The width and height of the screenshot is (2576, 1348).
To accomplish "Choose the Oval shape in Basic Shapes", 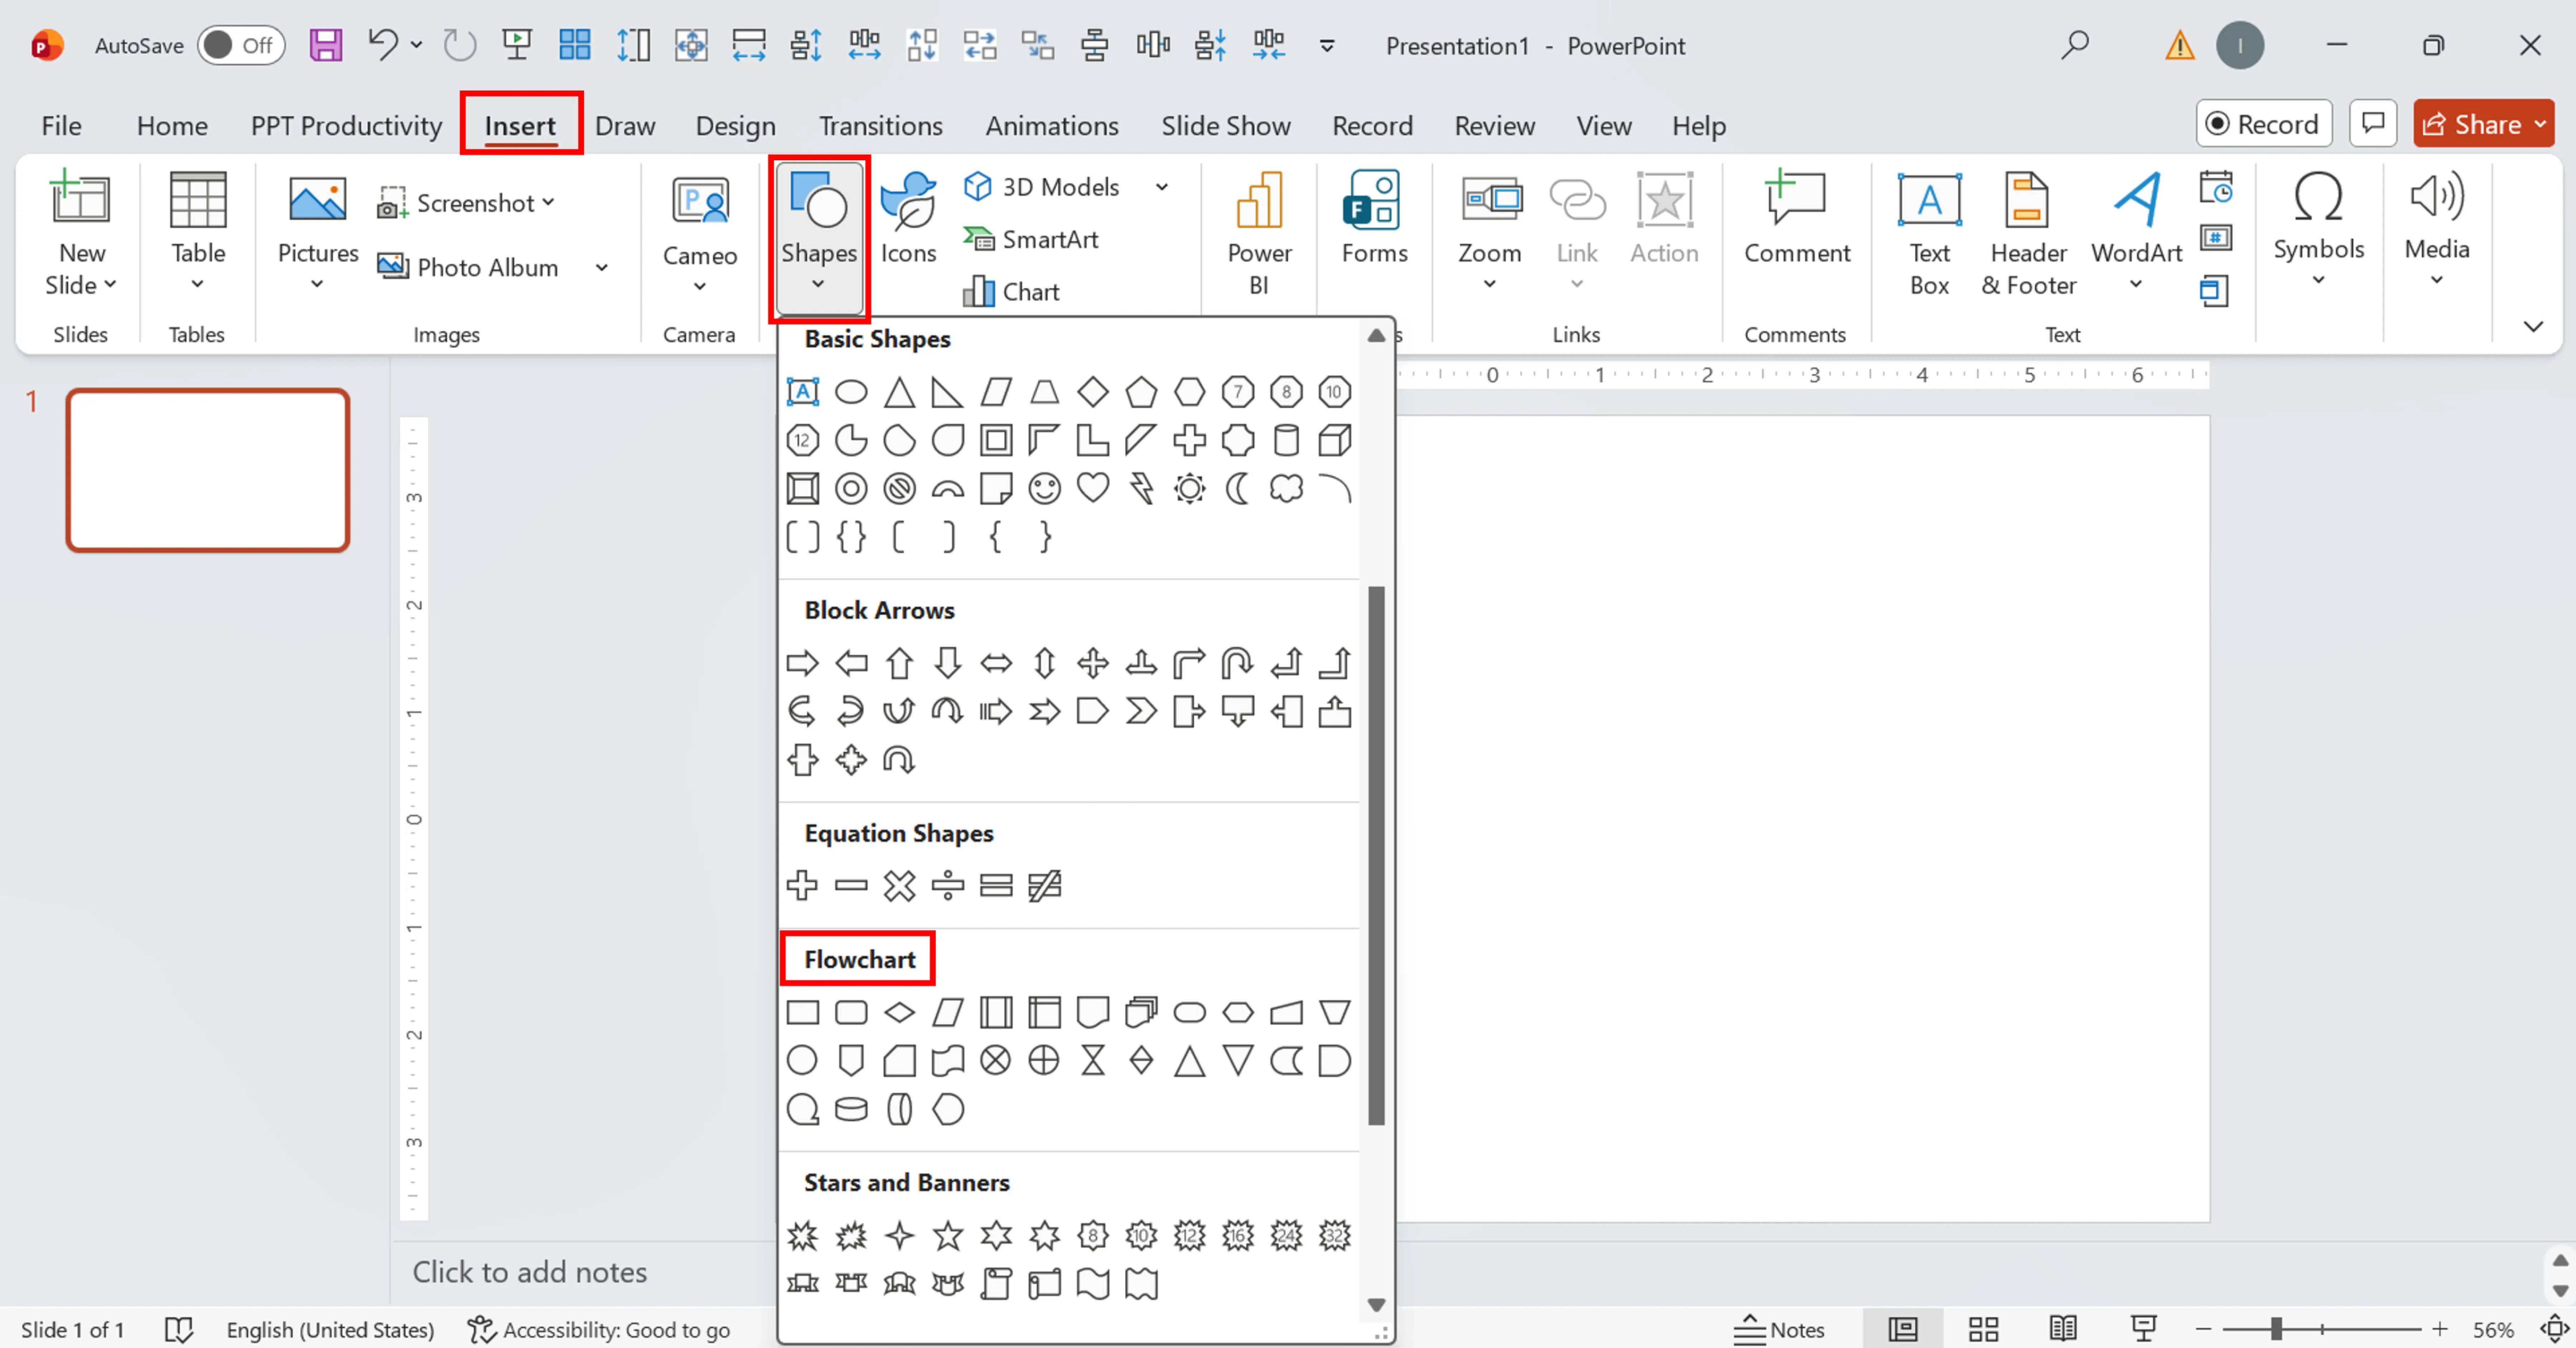I will click(851, 392).
